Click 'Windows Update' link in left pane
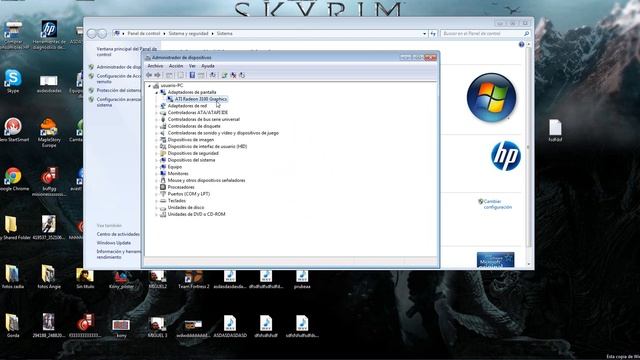640x360 pixels. point(114,243)
